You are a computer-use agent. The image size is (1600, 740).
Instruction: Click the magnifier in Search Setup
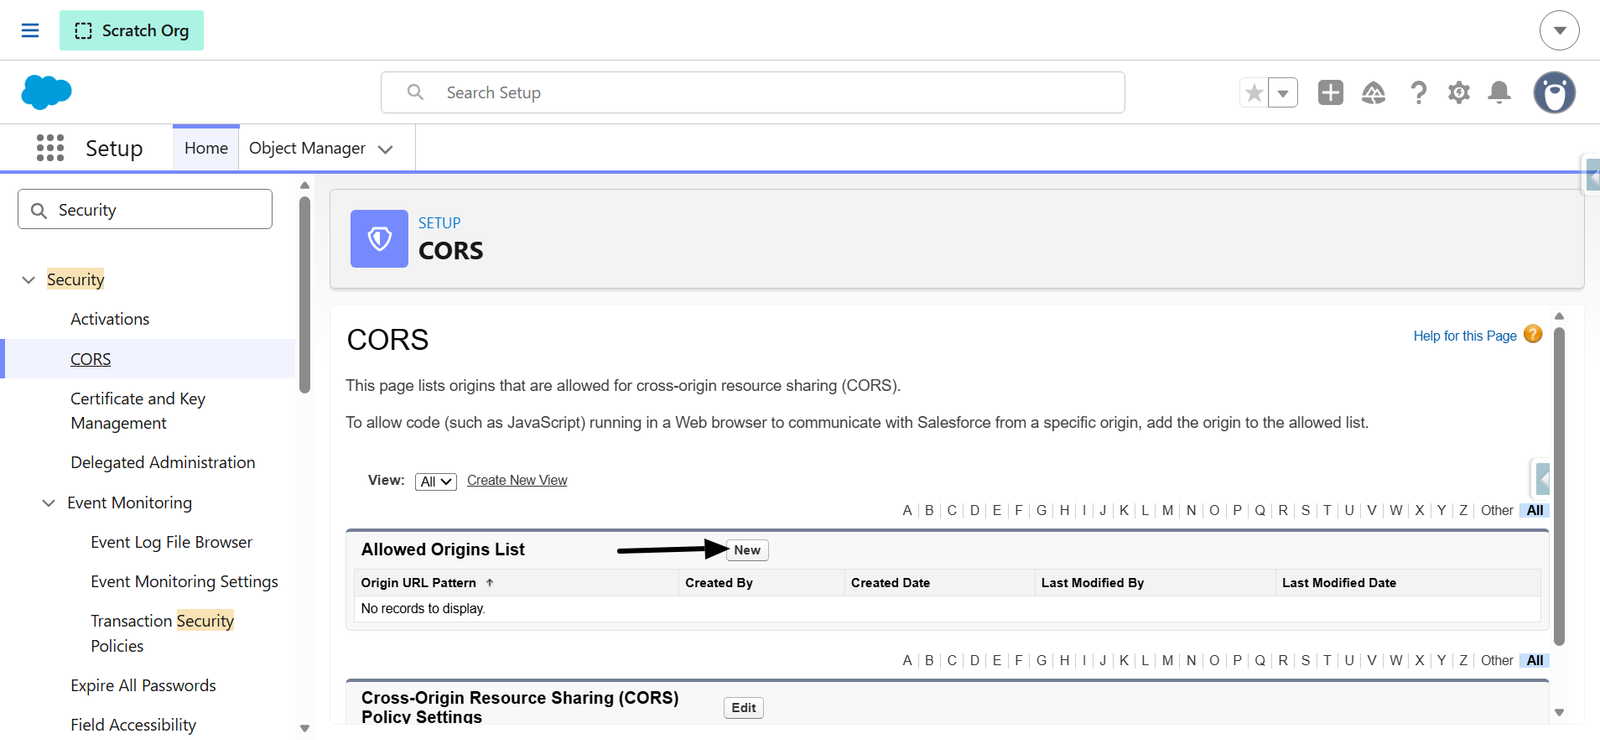coord(415,92)
